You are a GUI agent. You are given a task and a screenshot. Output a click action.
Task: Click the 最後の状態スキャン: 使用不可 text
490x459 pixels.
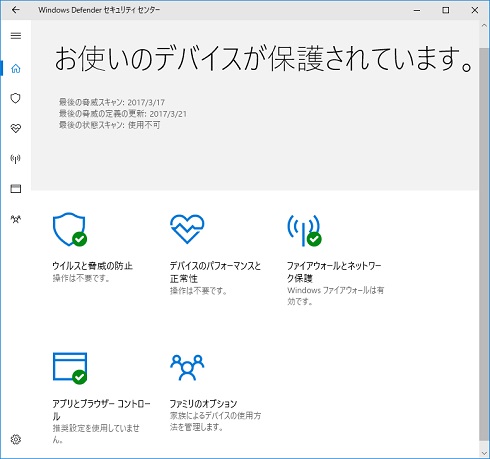click(x=110, y=125)
